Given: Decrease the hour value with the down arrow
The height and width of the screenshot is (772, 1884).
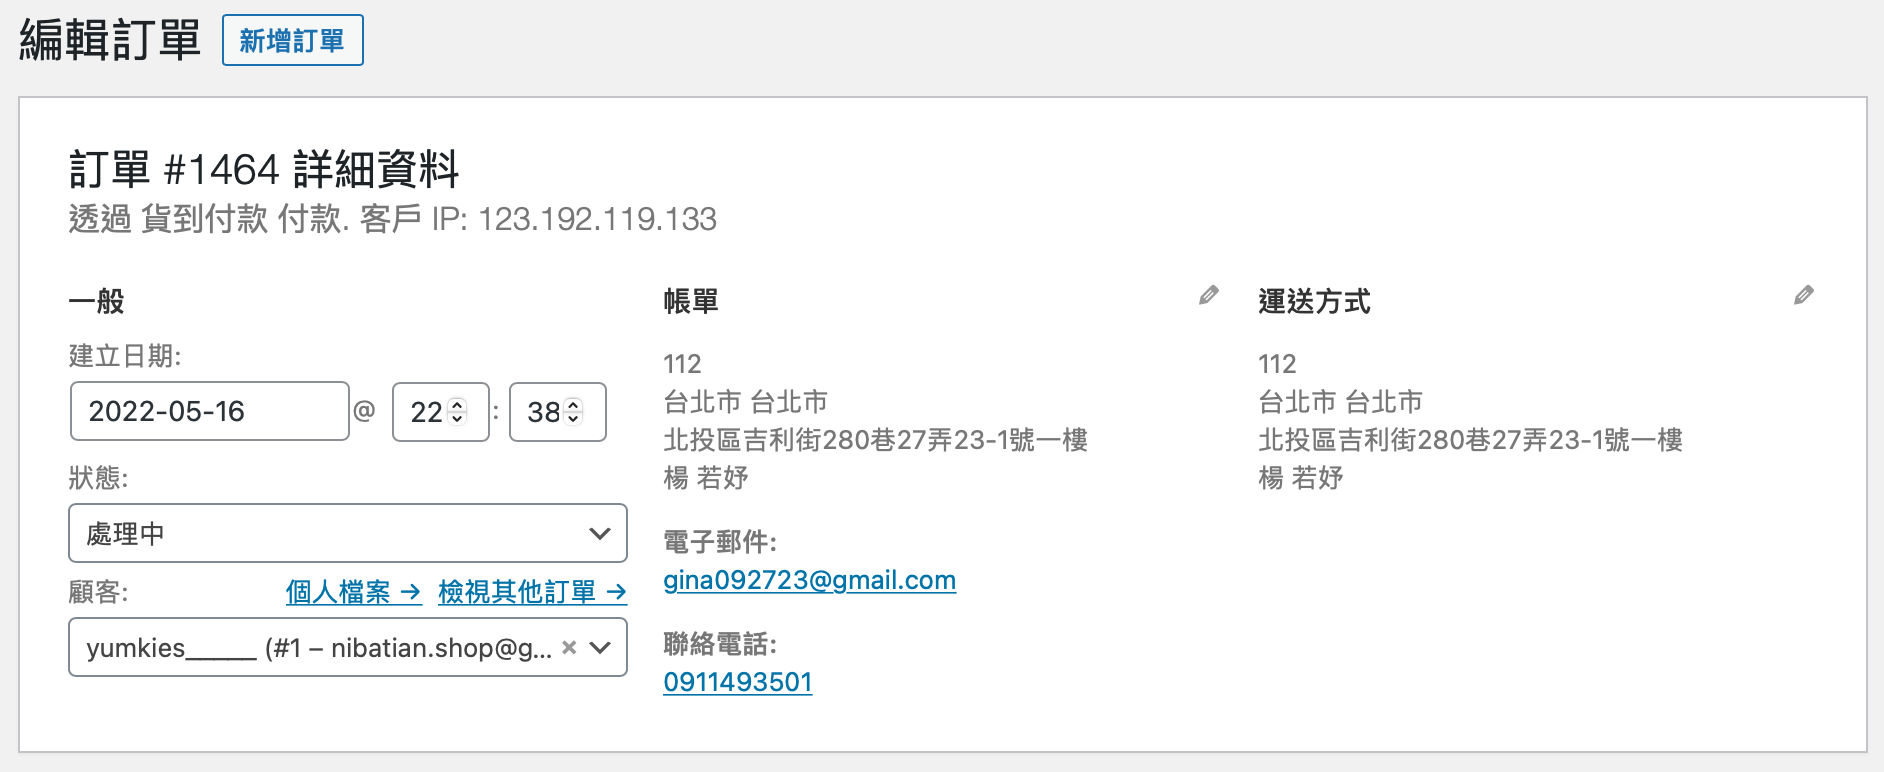Looking at the screenshot, I should [458, 418].
